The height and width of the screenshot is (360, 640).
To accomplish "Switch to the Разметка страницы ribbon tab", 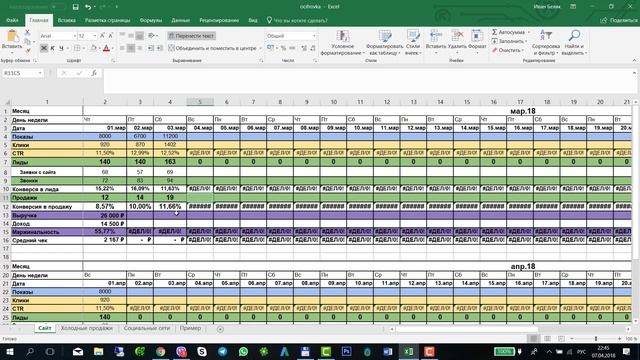I will pyautogui.click(x=107, y=20).
